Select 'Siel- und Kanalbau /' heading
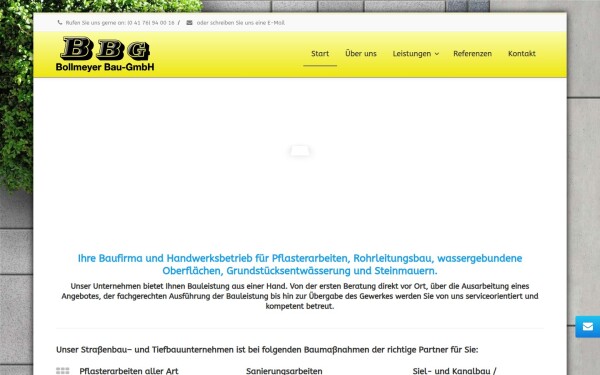This screenshot has width=600, height=375. tap(455, 371)
